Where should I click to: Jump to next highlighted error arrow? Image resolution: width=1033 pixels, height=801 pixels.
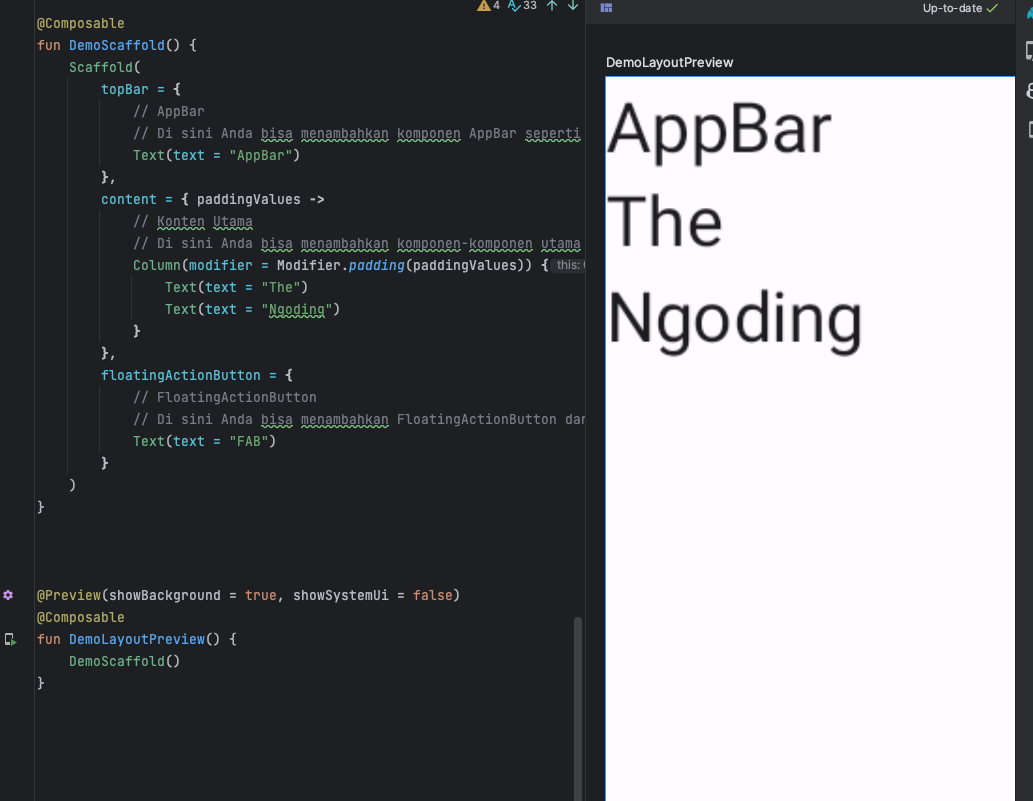coord(573,6)
